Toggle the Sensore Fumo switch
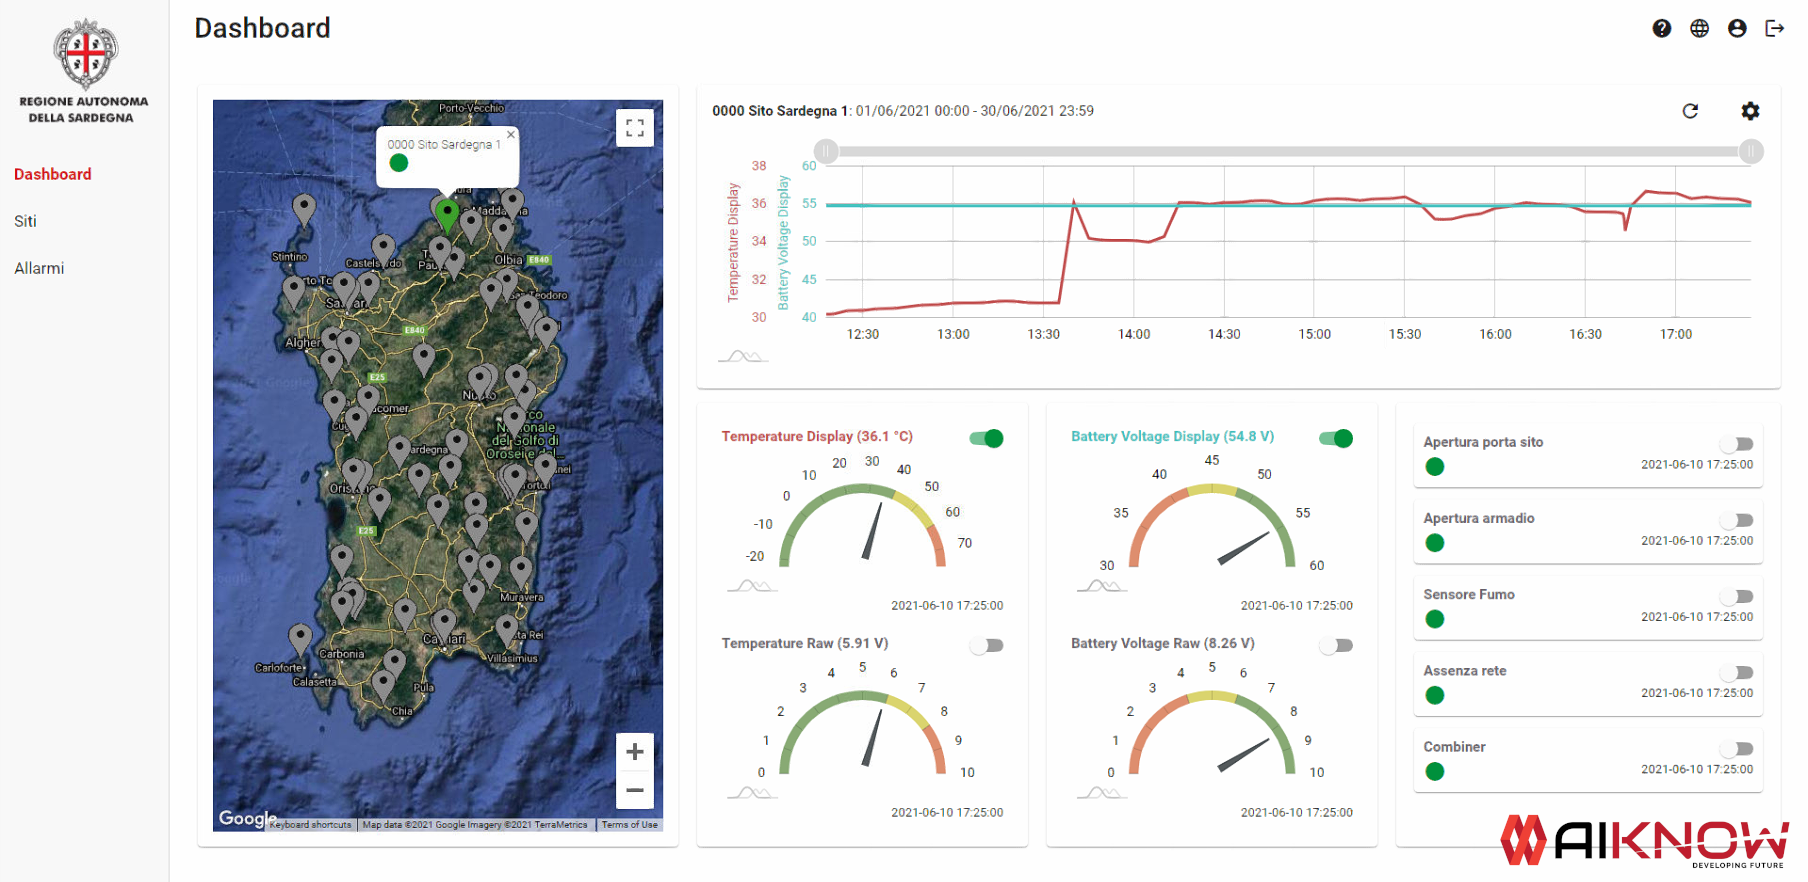 pyautogui.click(x=1737, y=597)
